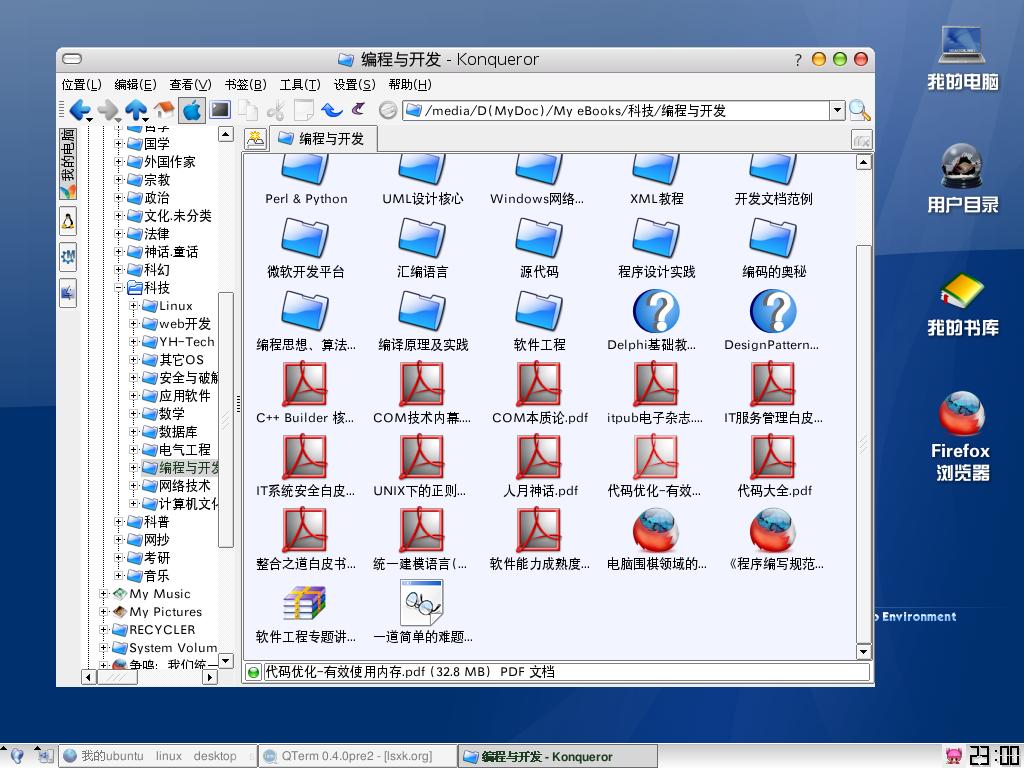This screenshot has width=1024, height=768.
Task: Launch Firefox浏览器 from desktop
Action: (x=961, y=436)
